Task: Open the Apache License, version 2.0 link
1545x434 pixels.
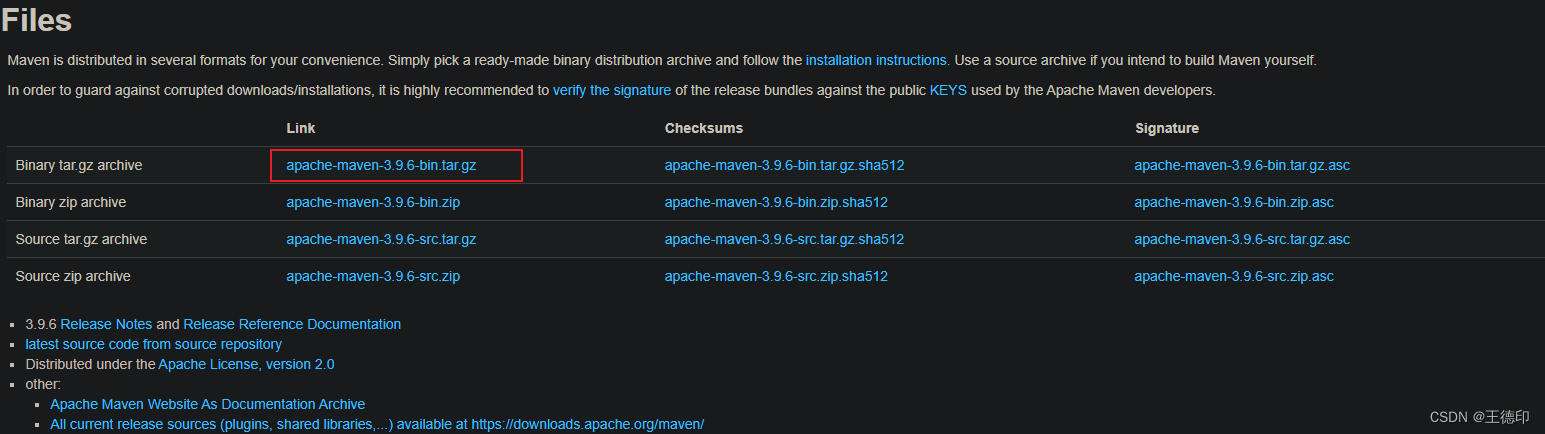Action: pyautogui.click(x=246, y=364)
